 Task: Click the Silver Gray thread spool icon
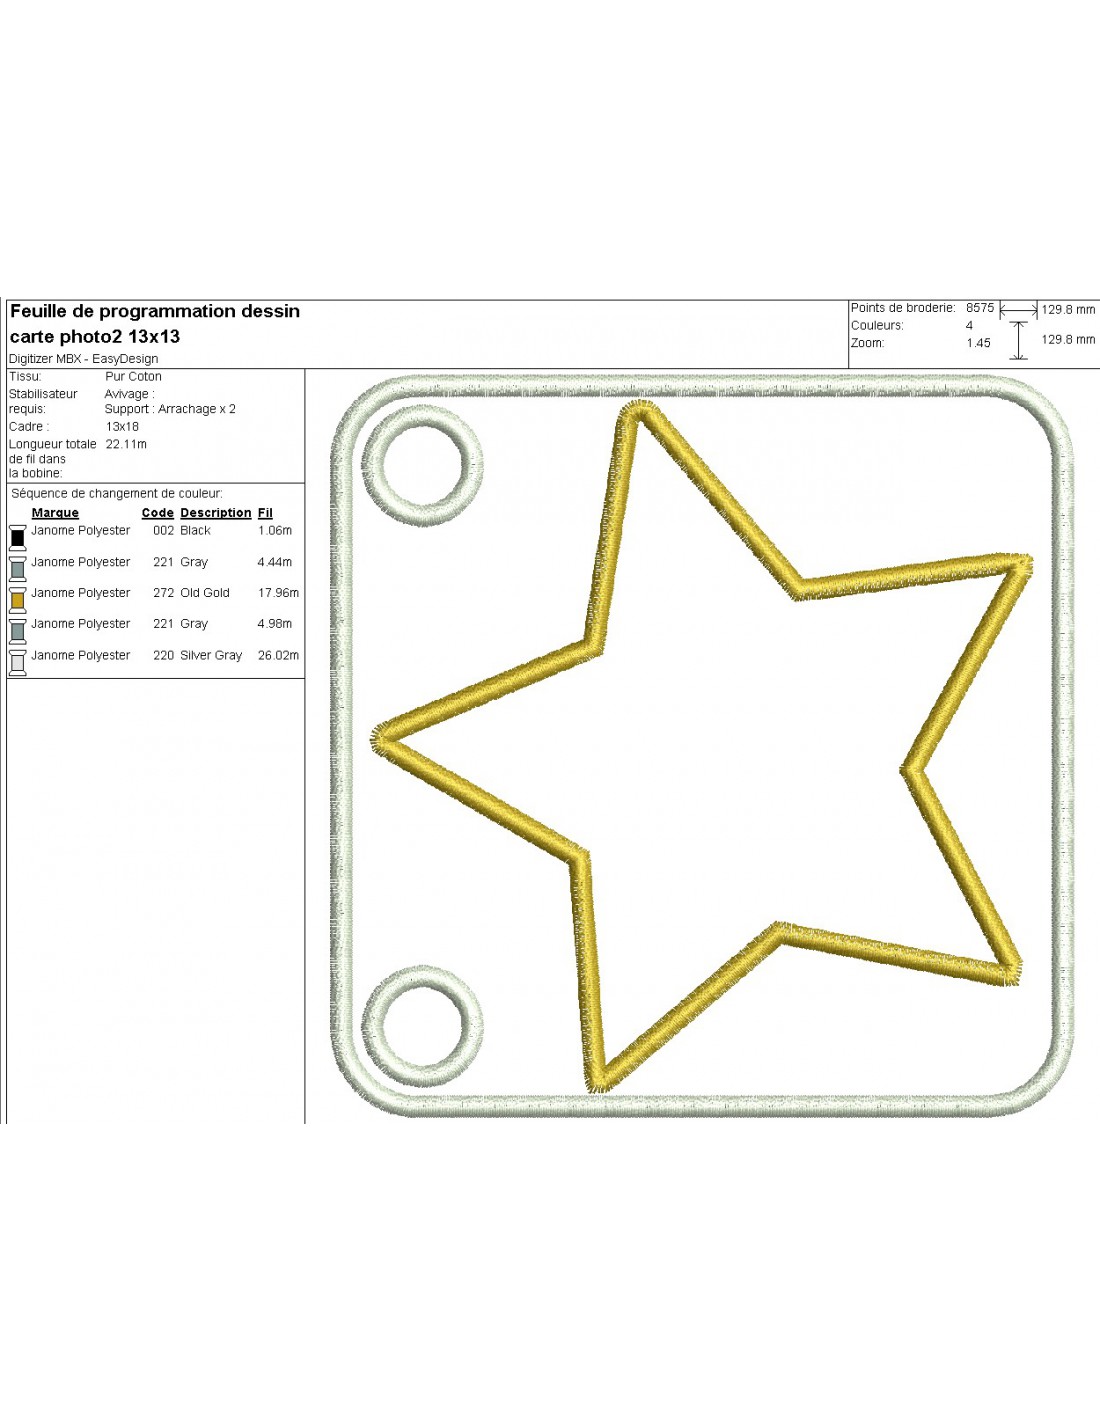click(17, 662)
